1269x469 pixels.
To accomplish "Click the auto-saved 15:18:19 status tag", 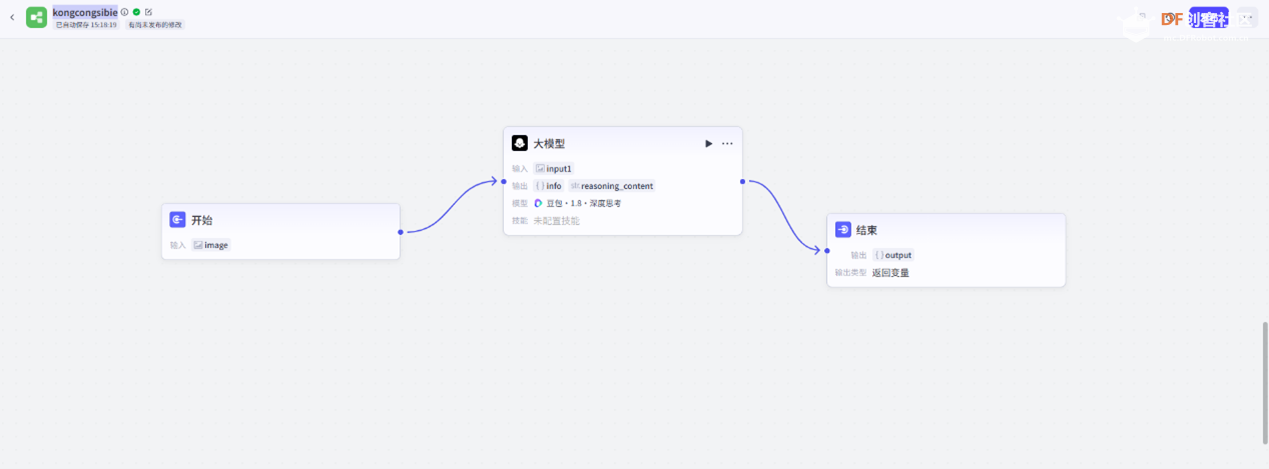I will coord(86,24).
